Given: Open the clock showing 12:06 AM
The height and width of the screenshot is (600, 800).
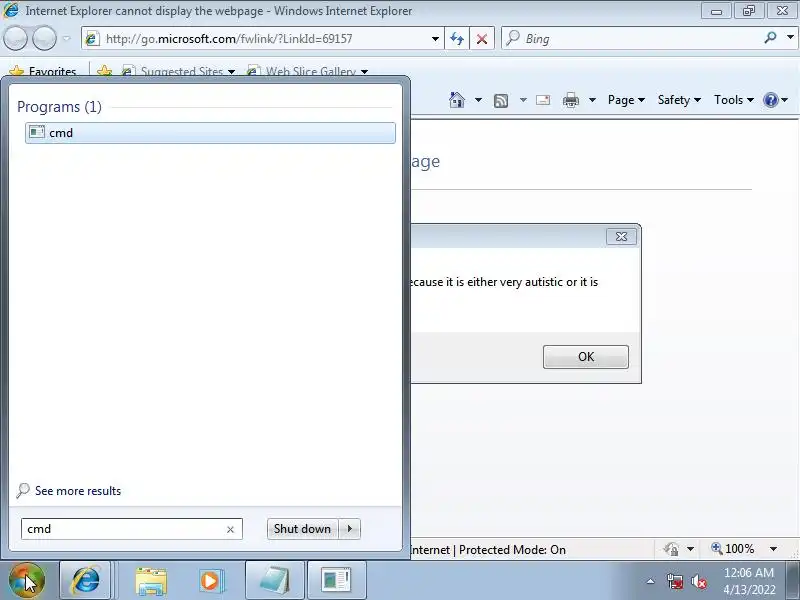Looking at the screenshot, I should [748, 581].
